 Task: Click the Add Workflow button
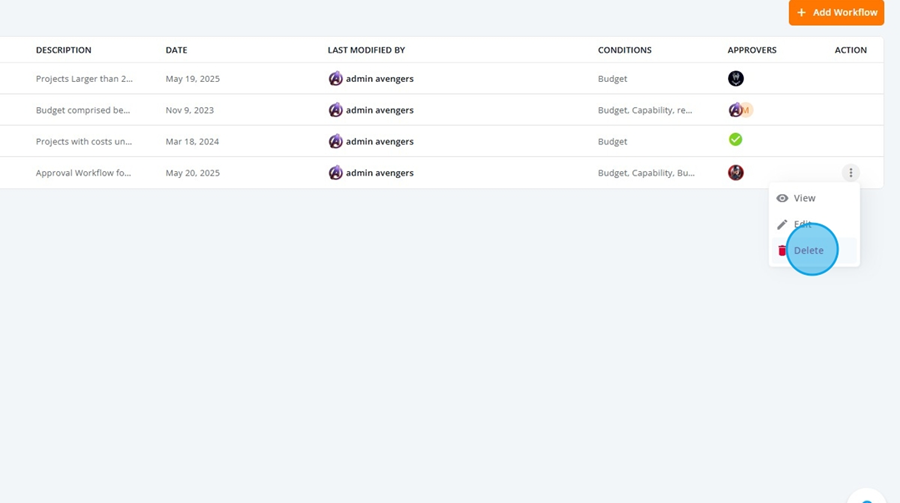(836, 12)
